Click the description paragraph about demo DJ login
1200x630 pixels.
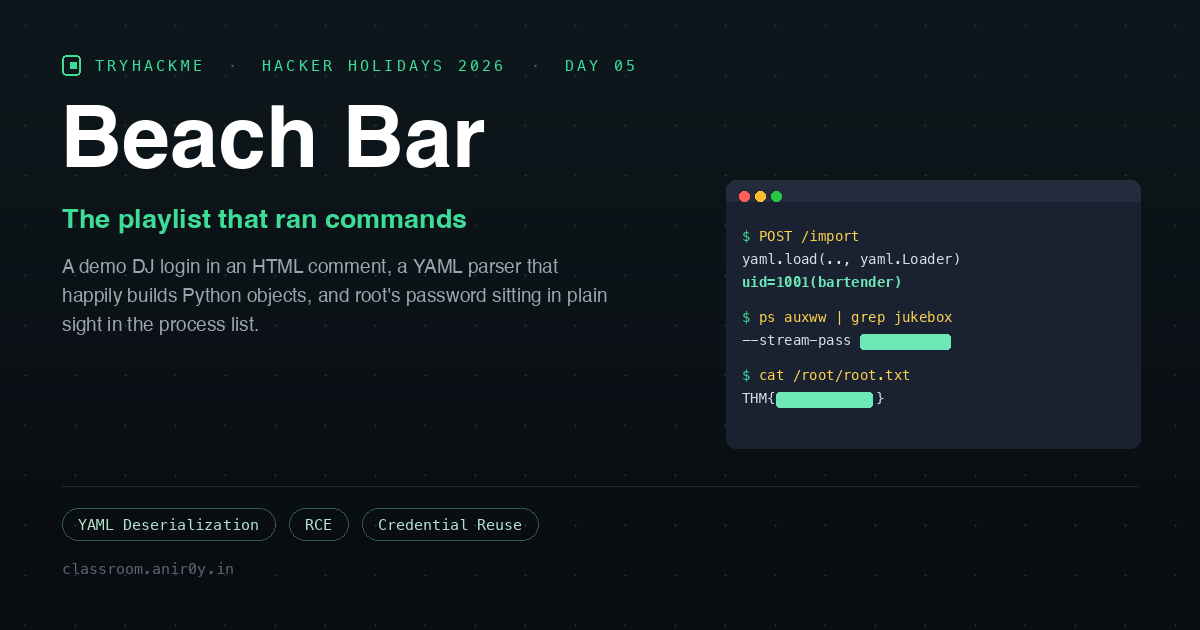(335, 295)
